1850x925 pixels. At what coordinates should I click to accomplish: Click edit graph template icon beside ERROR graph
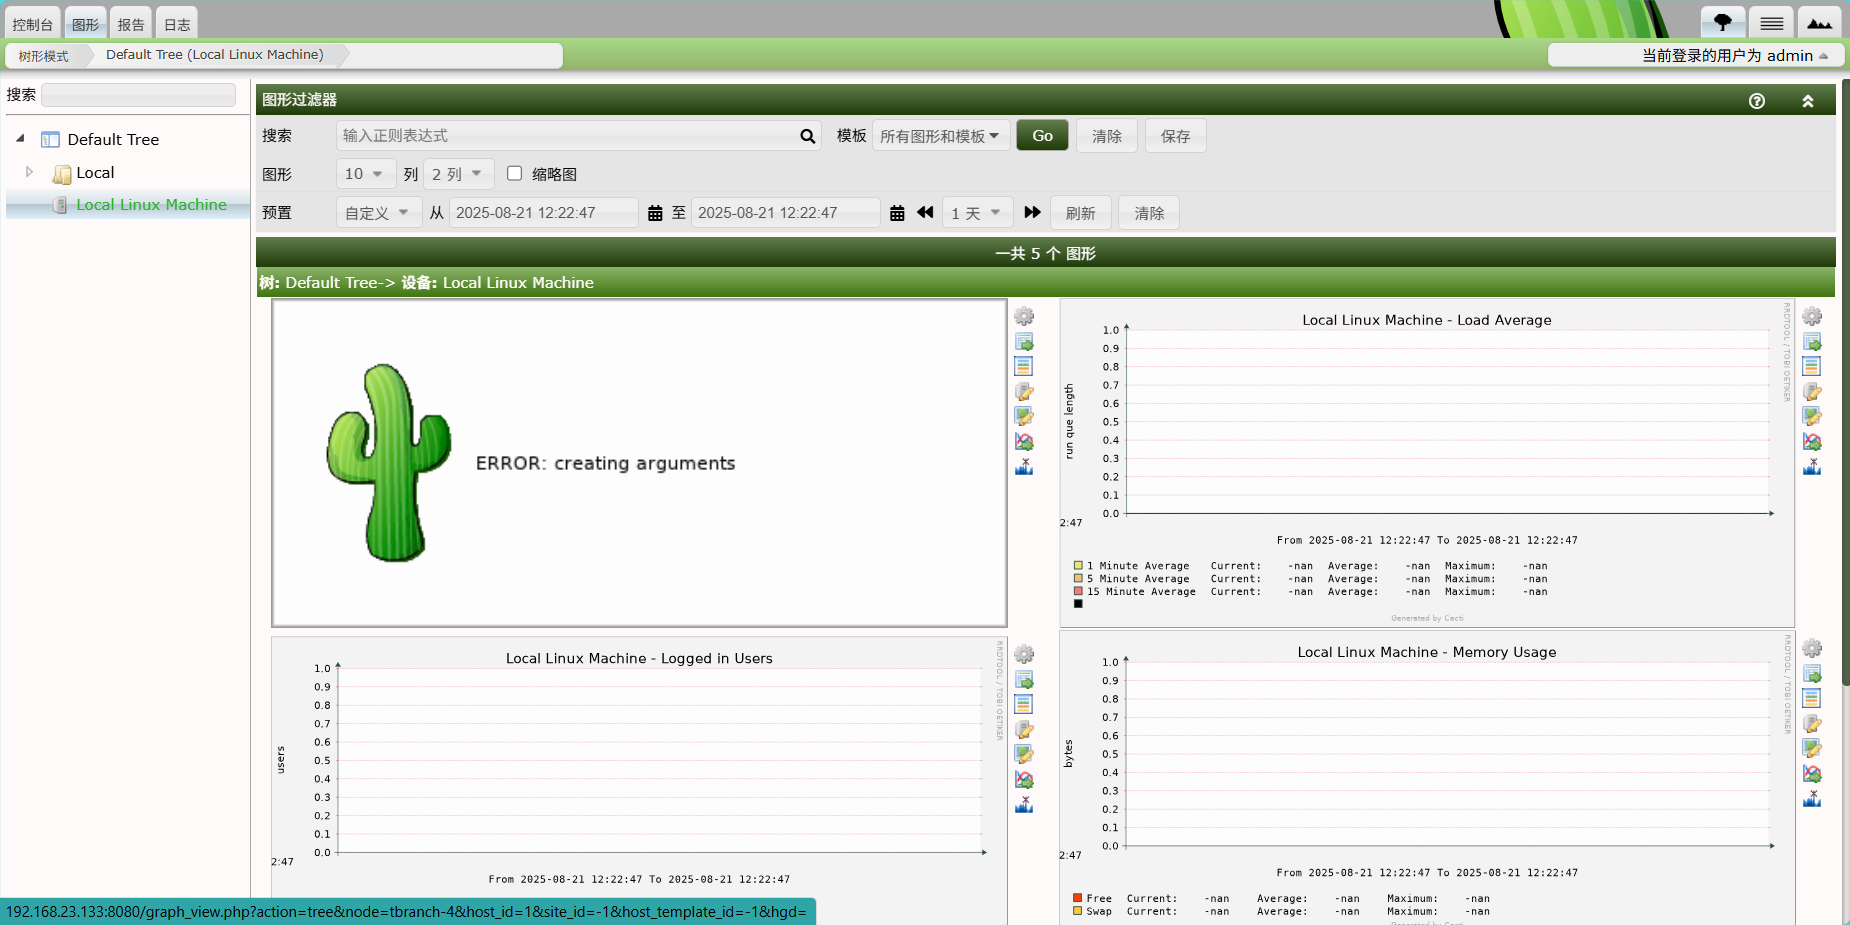[x=1024, y=416]
